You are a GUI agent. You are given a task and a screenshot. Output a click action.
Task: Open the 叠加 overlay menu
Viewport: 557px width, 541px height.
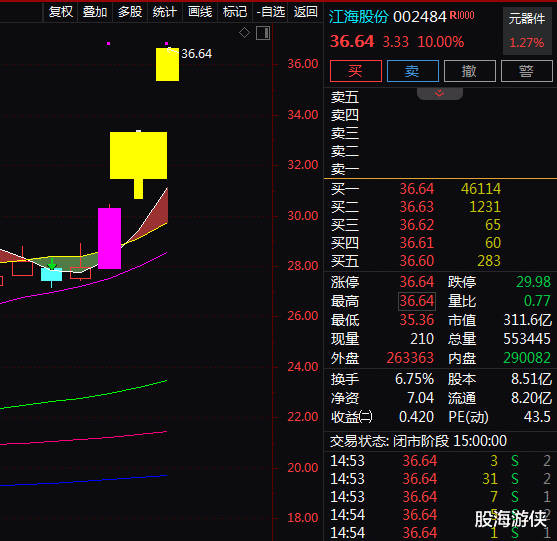pos(95,12)
